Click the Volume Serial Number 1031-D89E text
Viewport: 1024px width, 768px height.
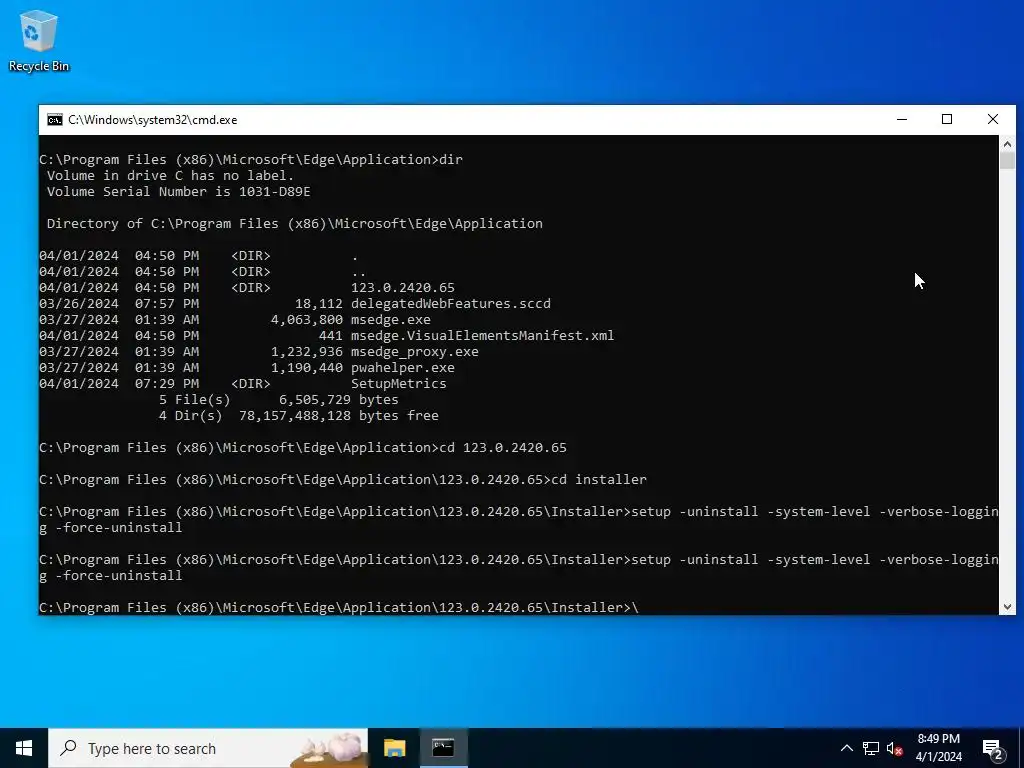[178, 192]
